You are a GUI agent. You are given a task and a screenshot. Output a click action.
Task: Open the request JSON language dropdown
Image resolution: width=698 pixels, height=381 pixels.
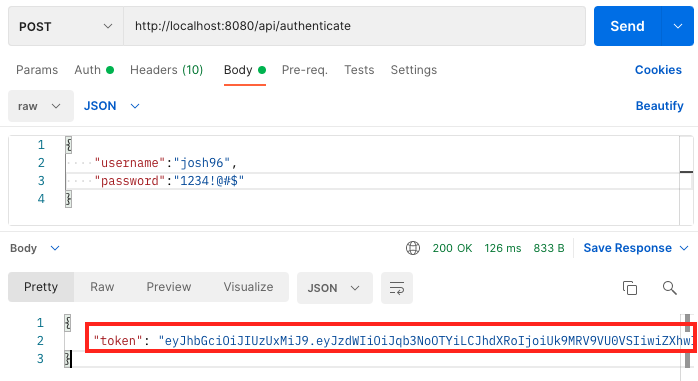[x=111, y=106]
